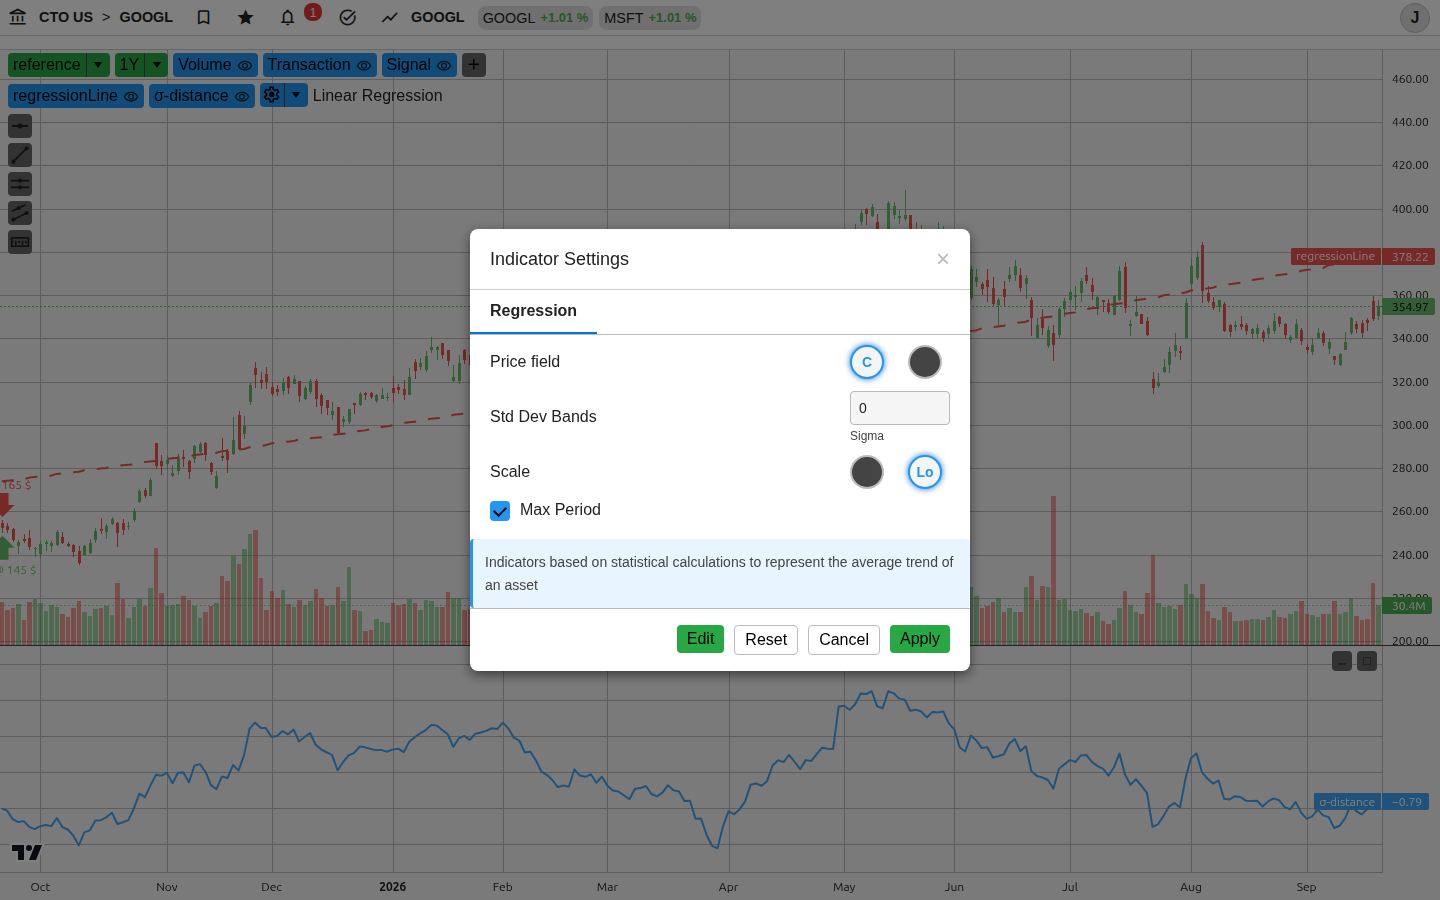Minimize the σ-distance chart pane
Viewport: 1440px width, 900px height.
[1342, 661]
